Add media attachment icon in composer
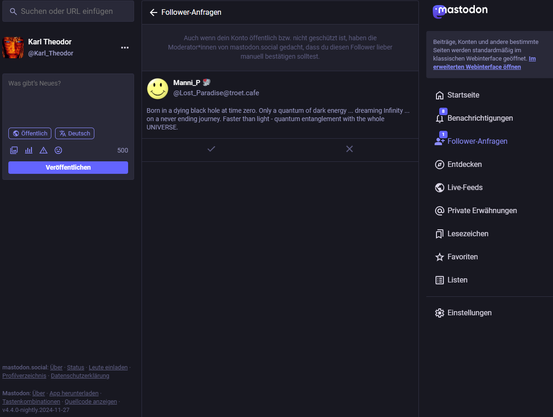The width and height of the screenshot is (553, 417). [14, 151]
